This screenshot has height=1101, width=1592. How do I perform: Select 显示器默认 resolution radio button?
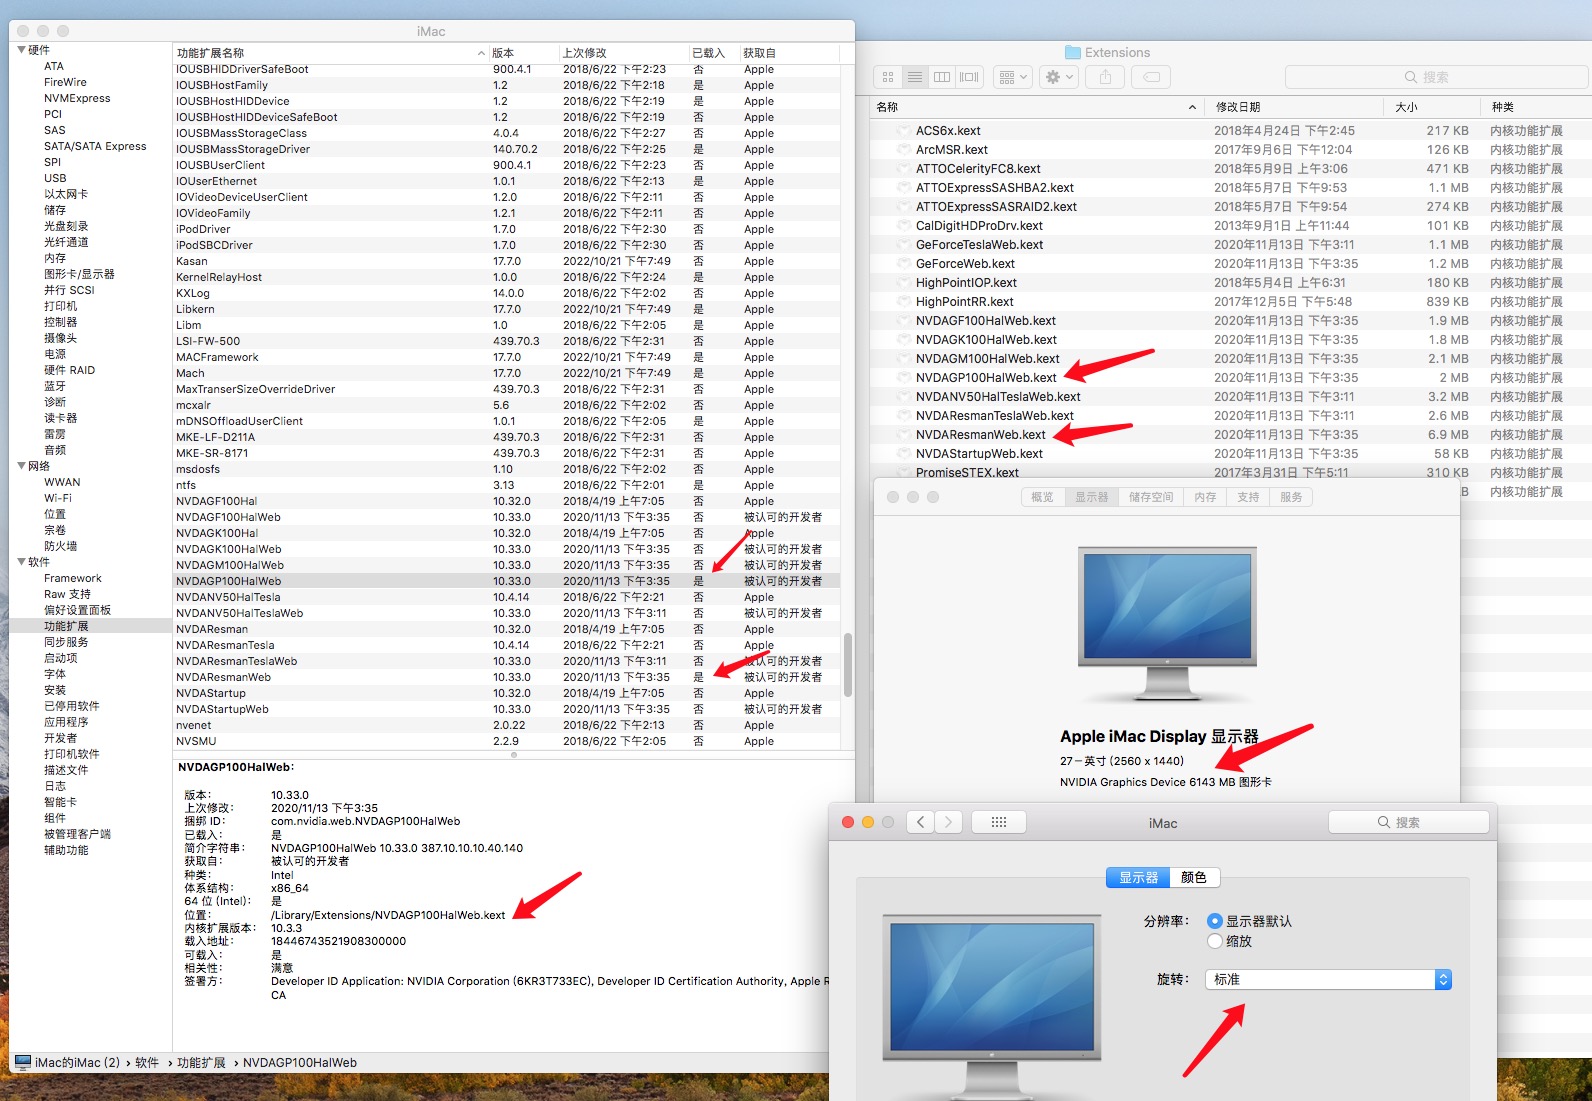(1215, 921)
